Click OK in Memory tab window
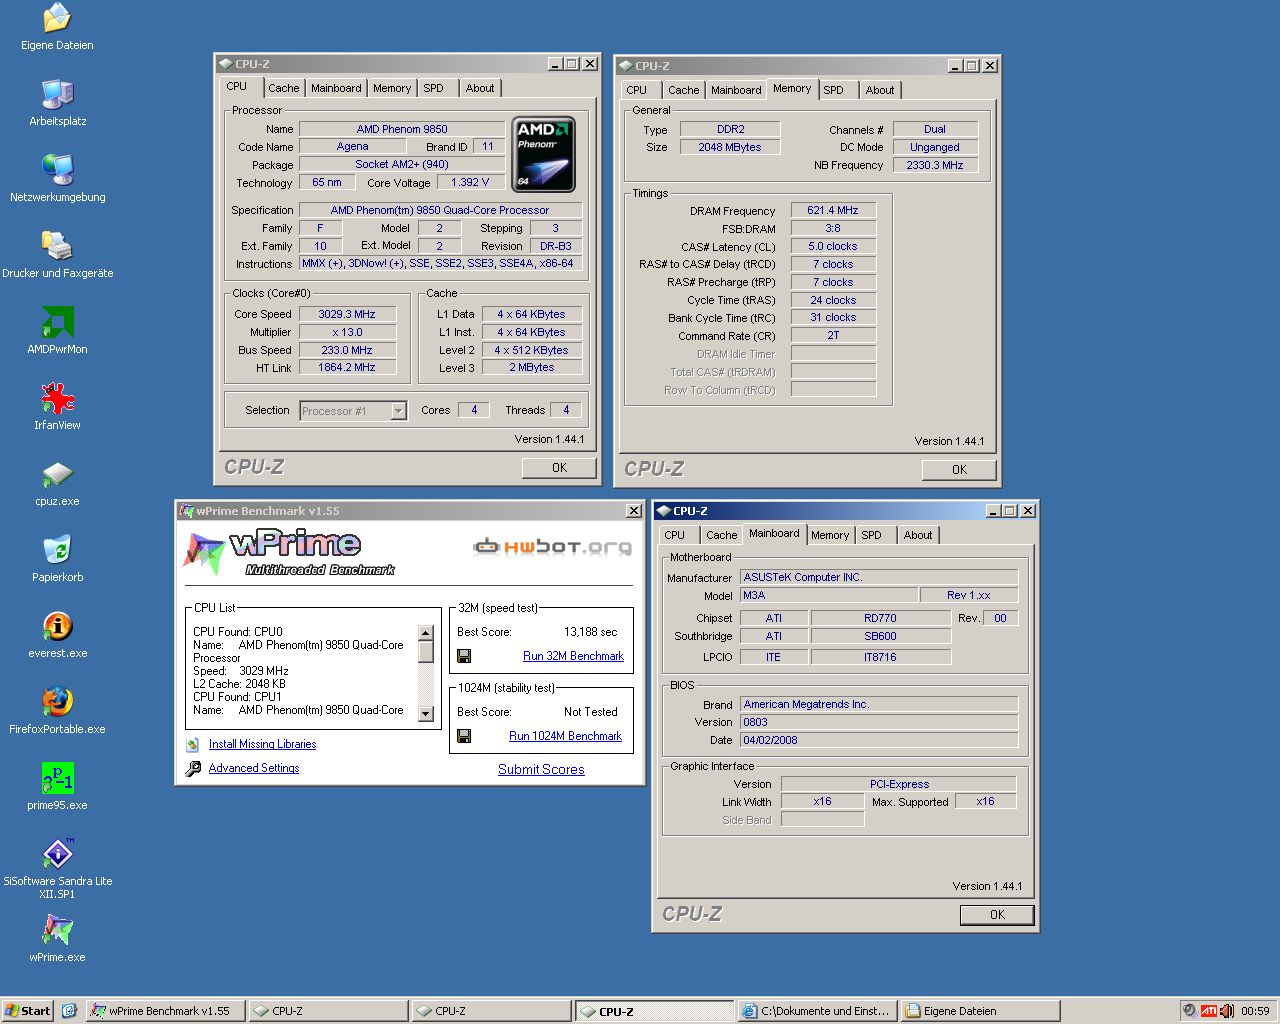The width and height of the screenshot is (1280, 1024). point(959,470)
